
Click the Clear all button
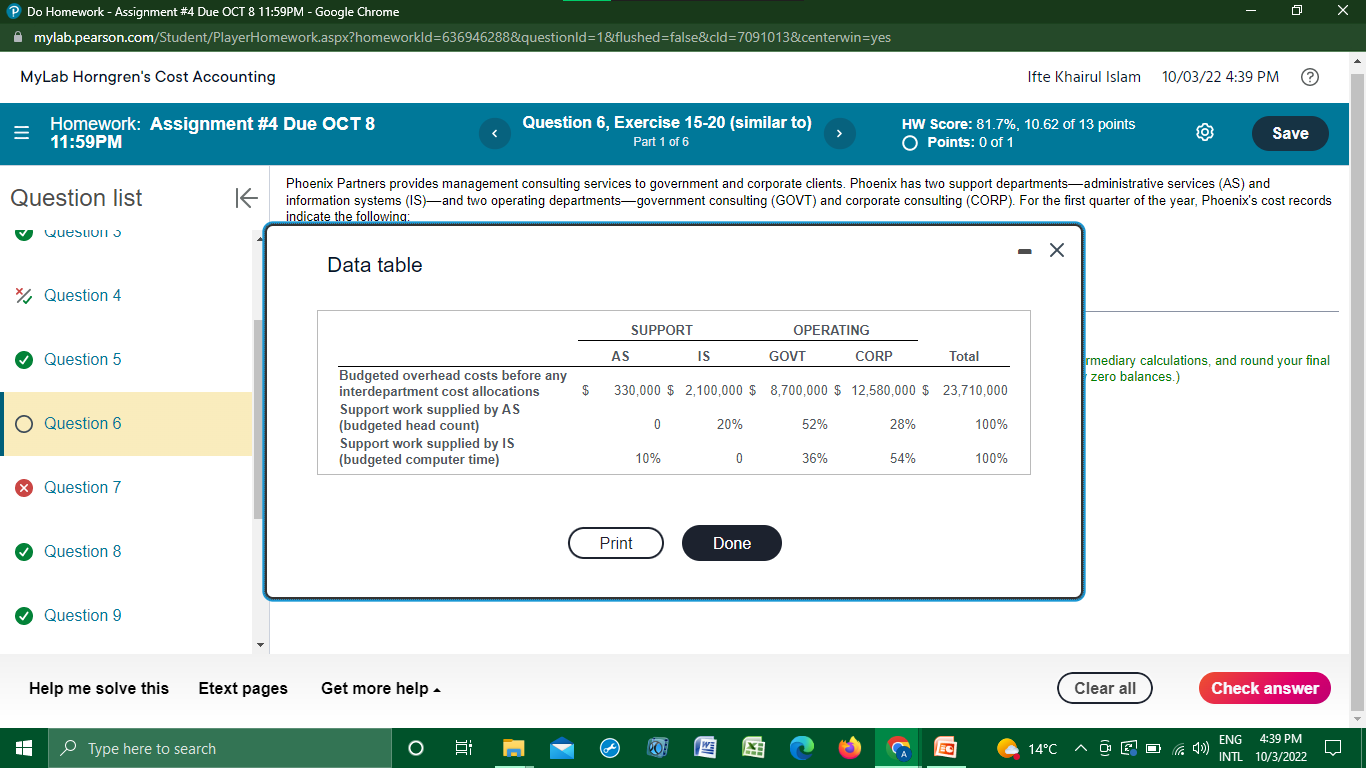[x=1104, y=688]
